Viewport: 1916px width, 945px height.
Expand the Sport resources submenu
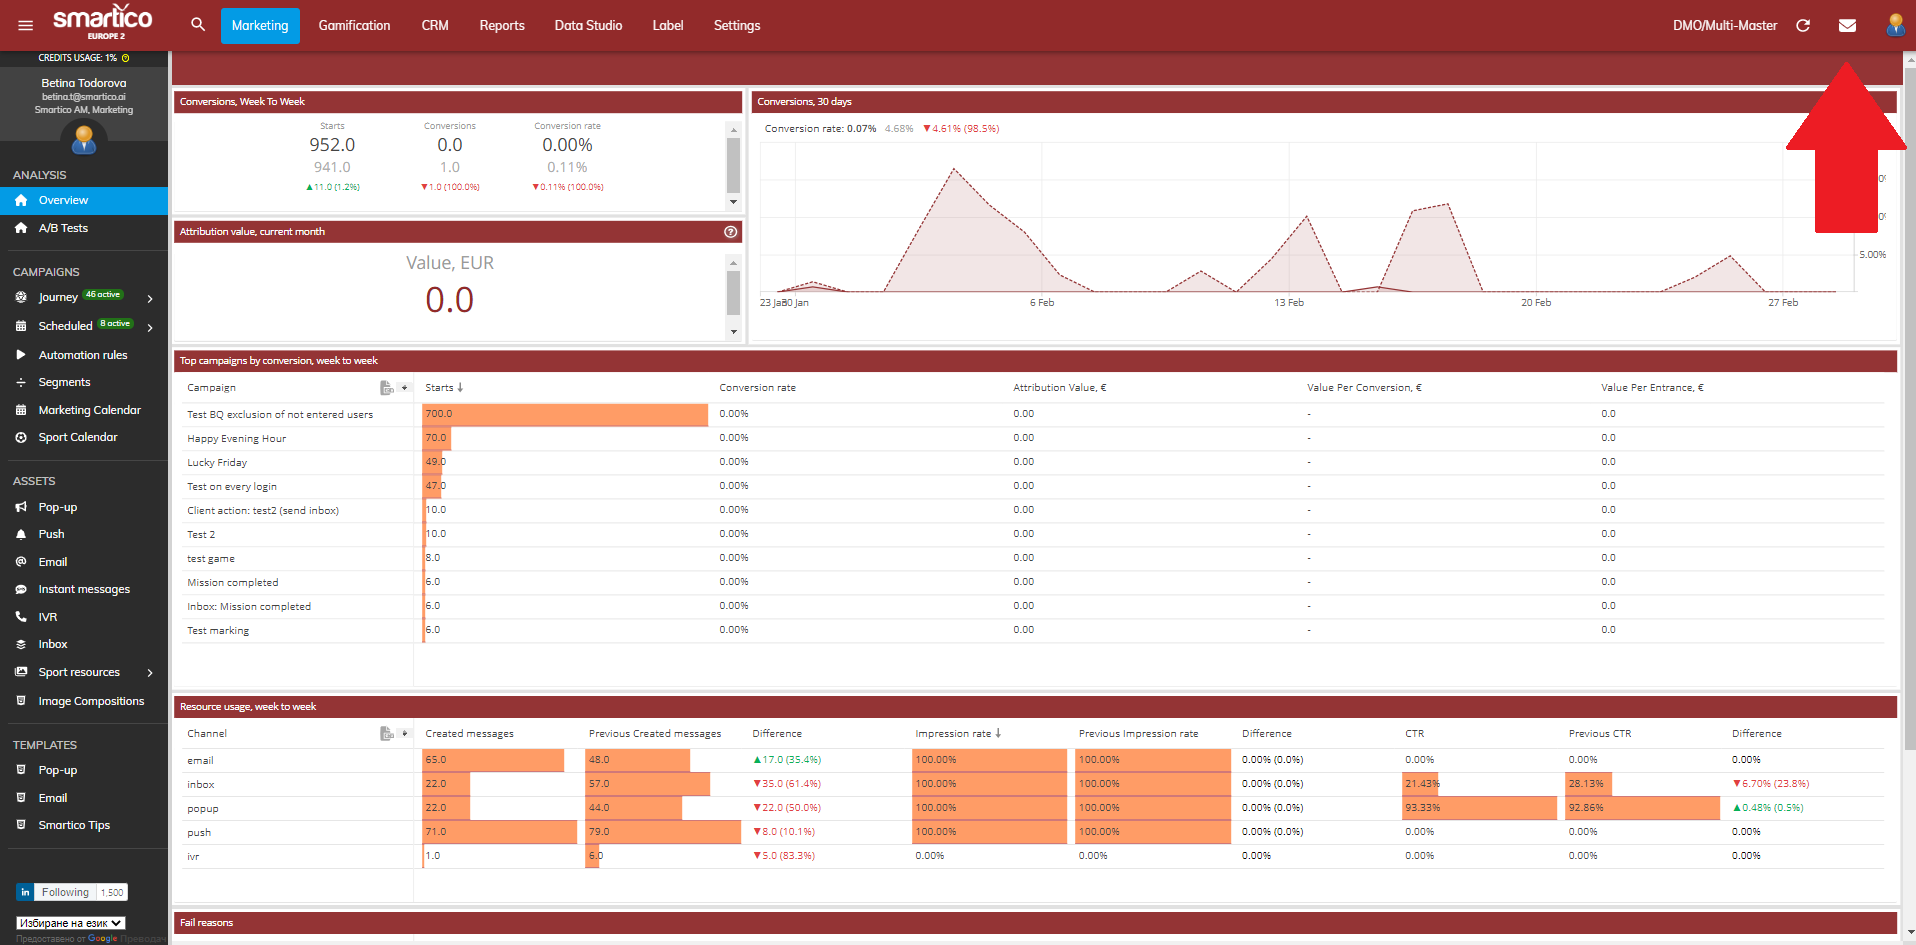click(150, 673)
